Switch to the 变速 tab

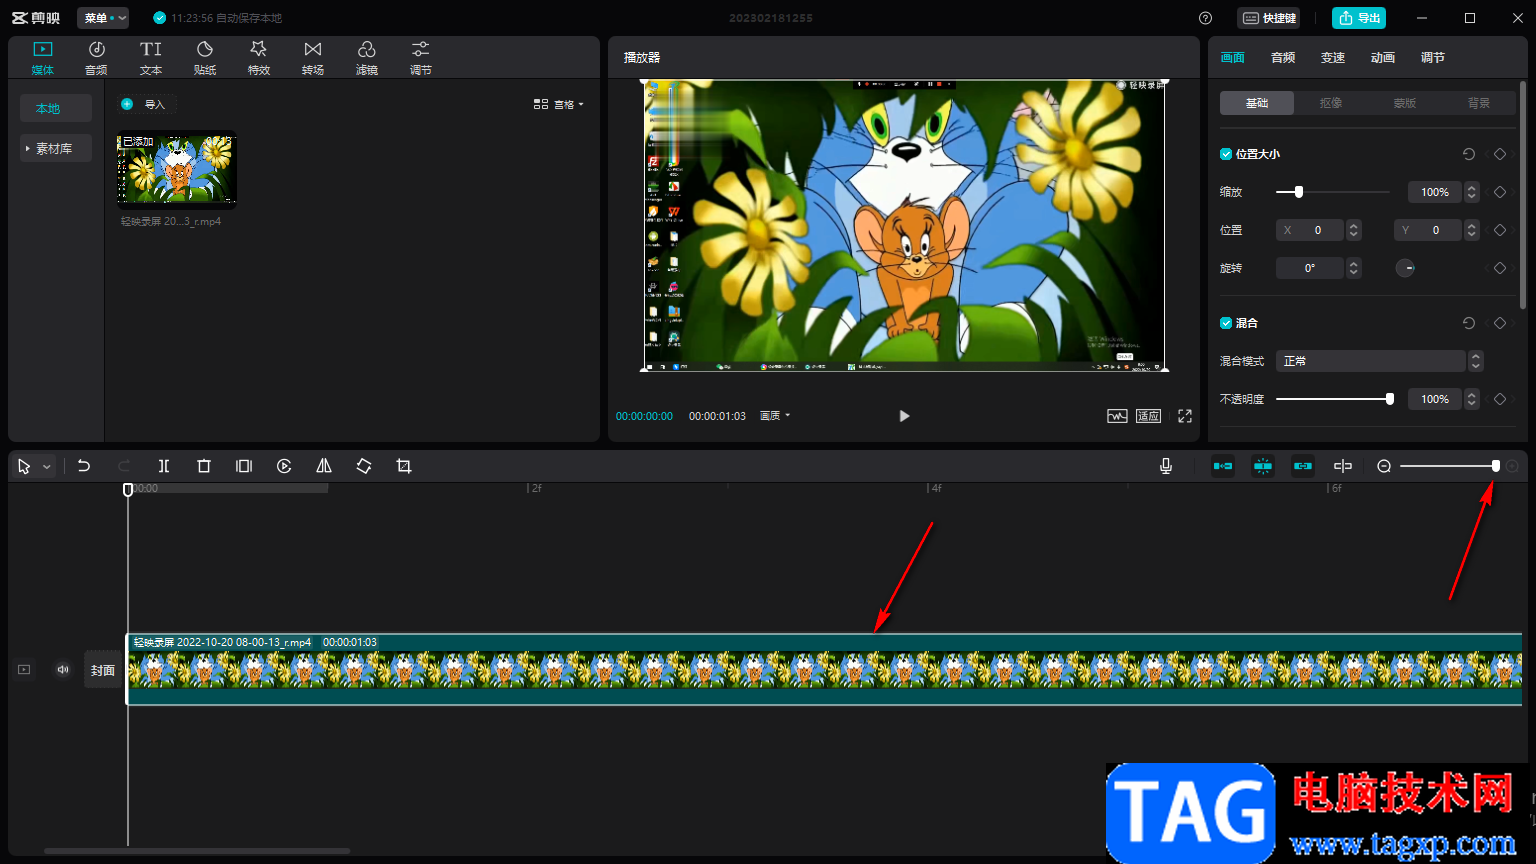pyautogui.click(x=1333, y=58)
